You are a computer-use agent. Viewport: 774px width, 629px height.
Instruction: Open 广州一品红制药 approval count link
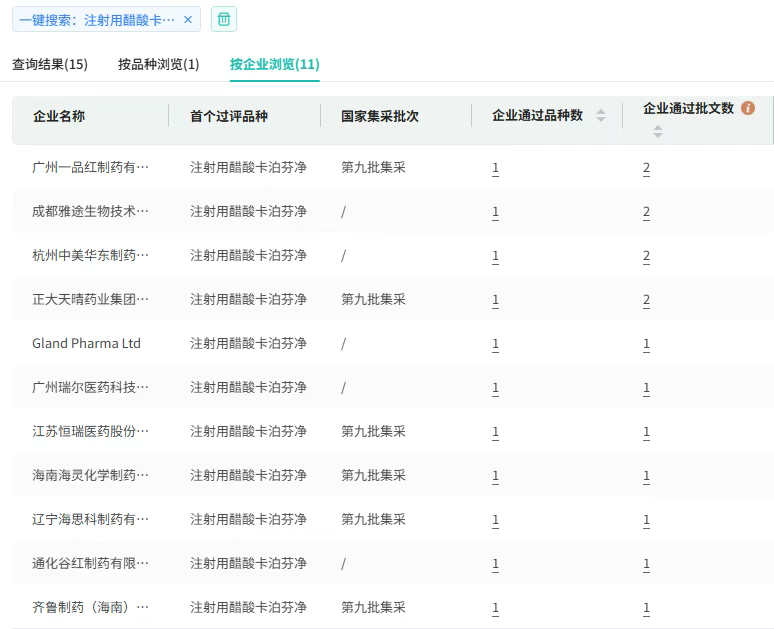(x=646, y=168)
